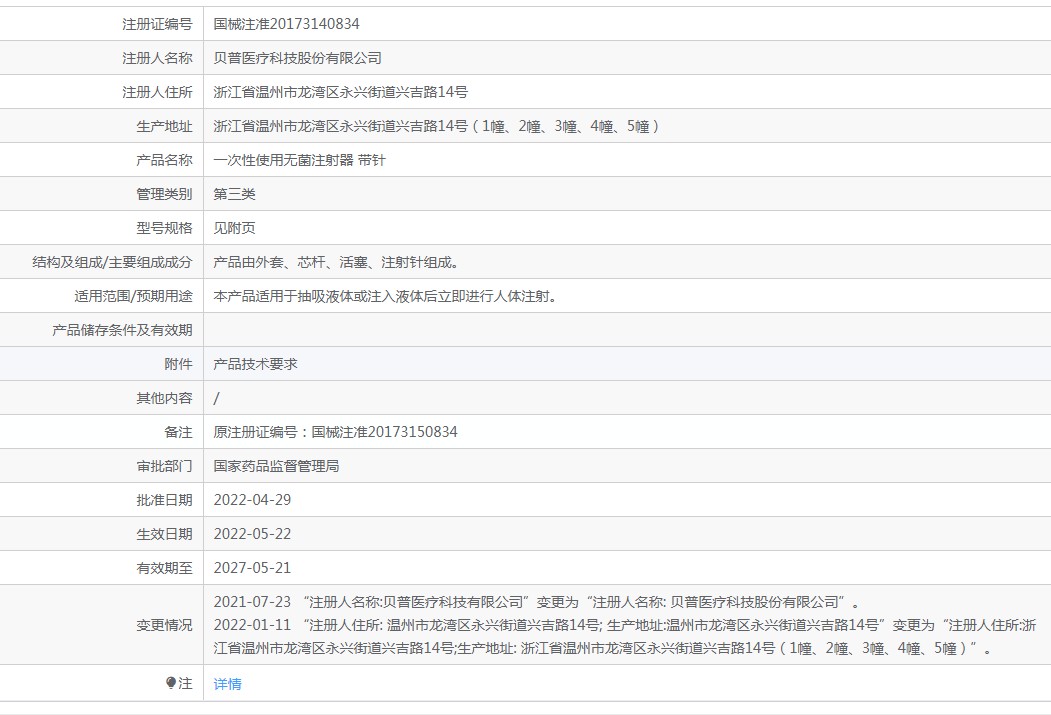Click the 产品名称 label
This screenshot has width=1051, height=715.
164,160
